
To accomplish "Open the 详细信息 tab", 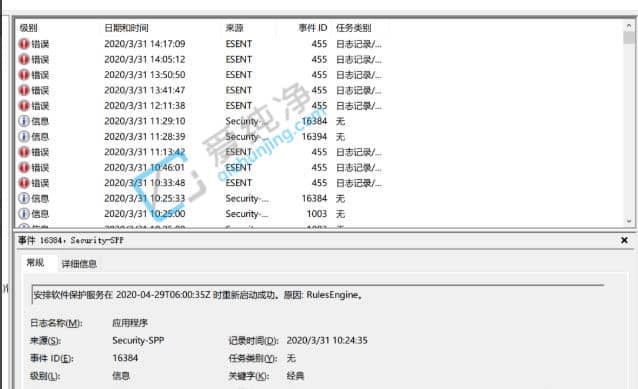I will coord(79,264).
